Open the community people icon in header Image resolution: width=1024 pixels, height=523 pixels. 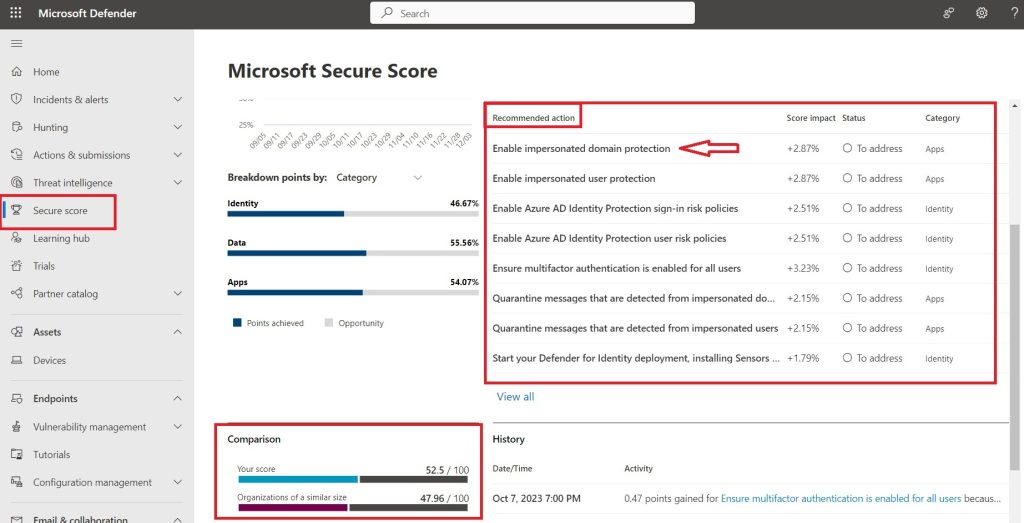[x=949, y=13]
